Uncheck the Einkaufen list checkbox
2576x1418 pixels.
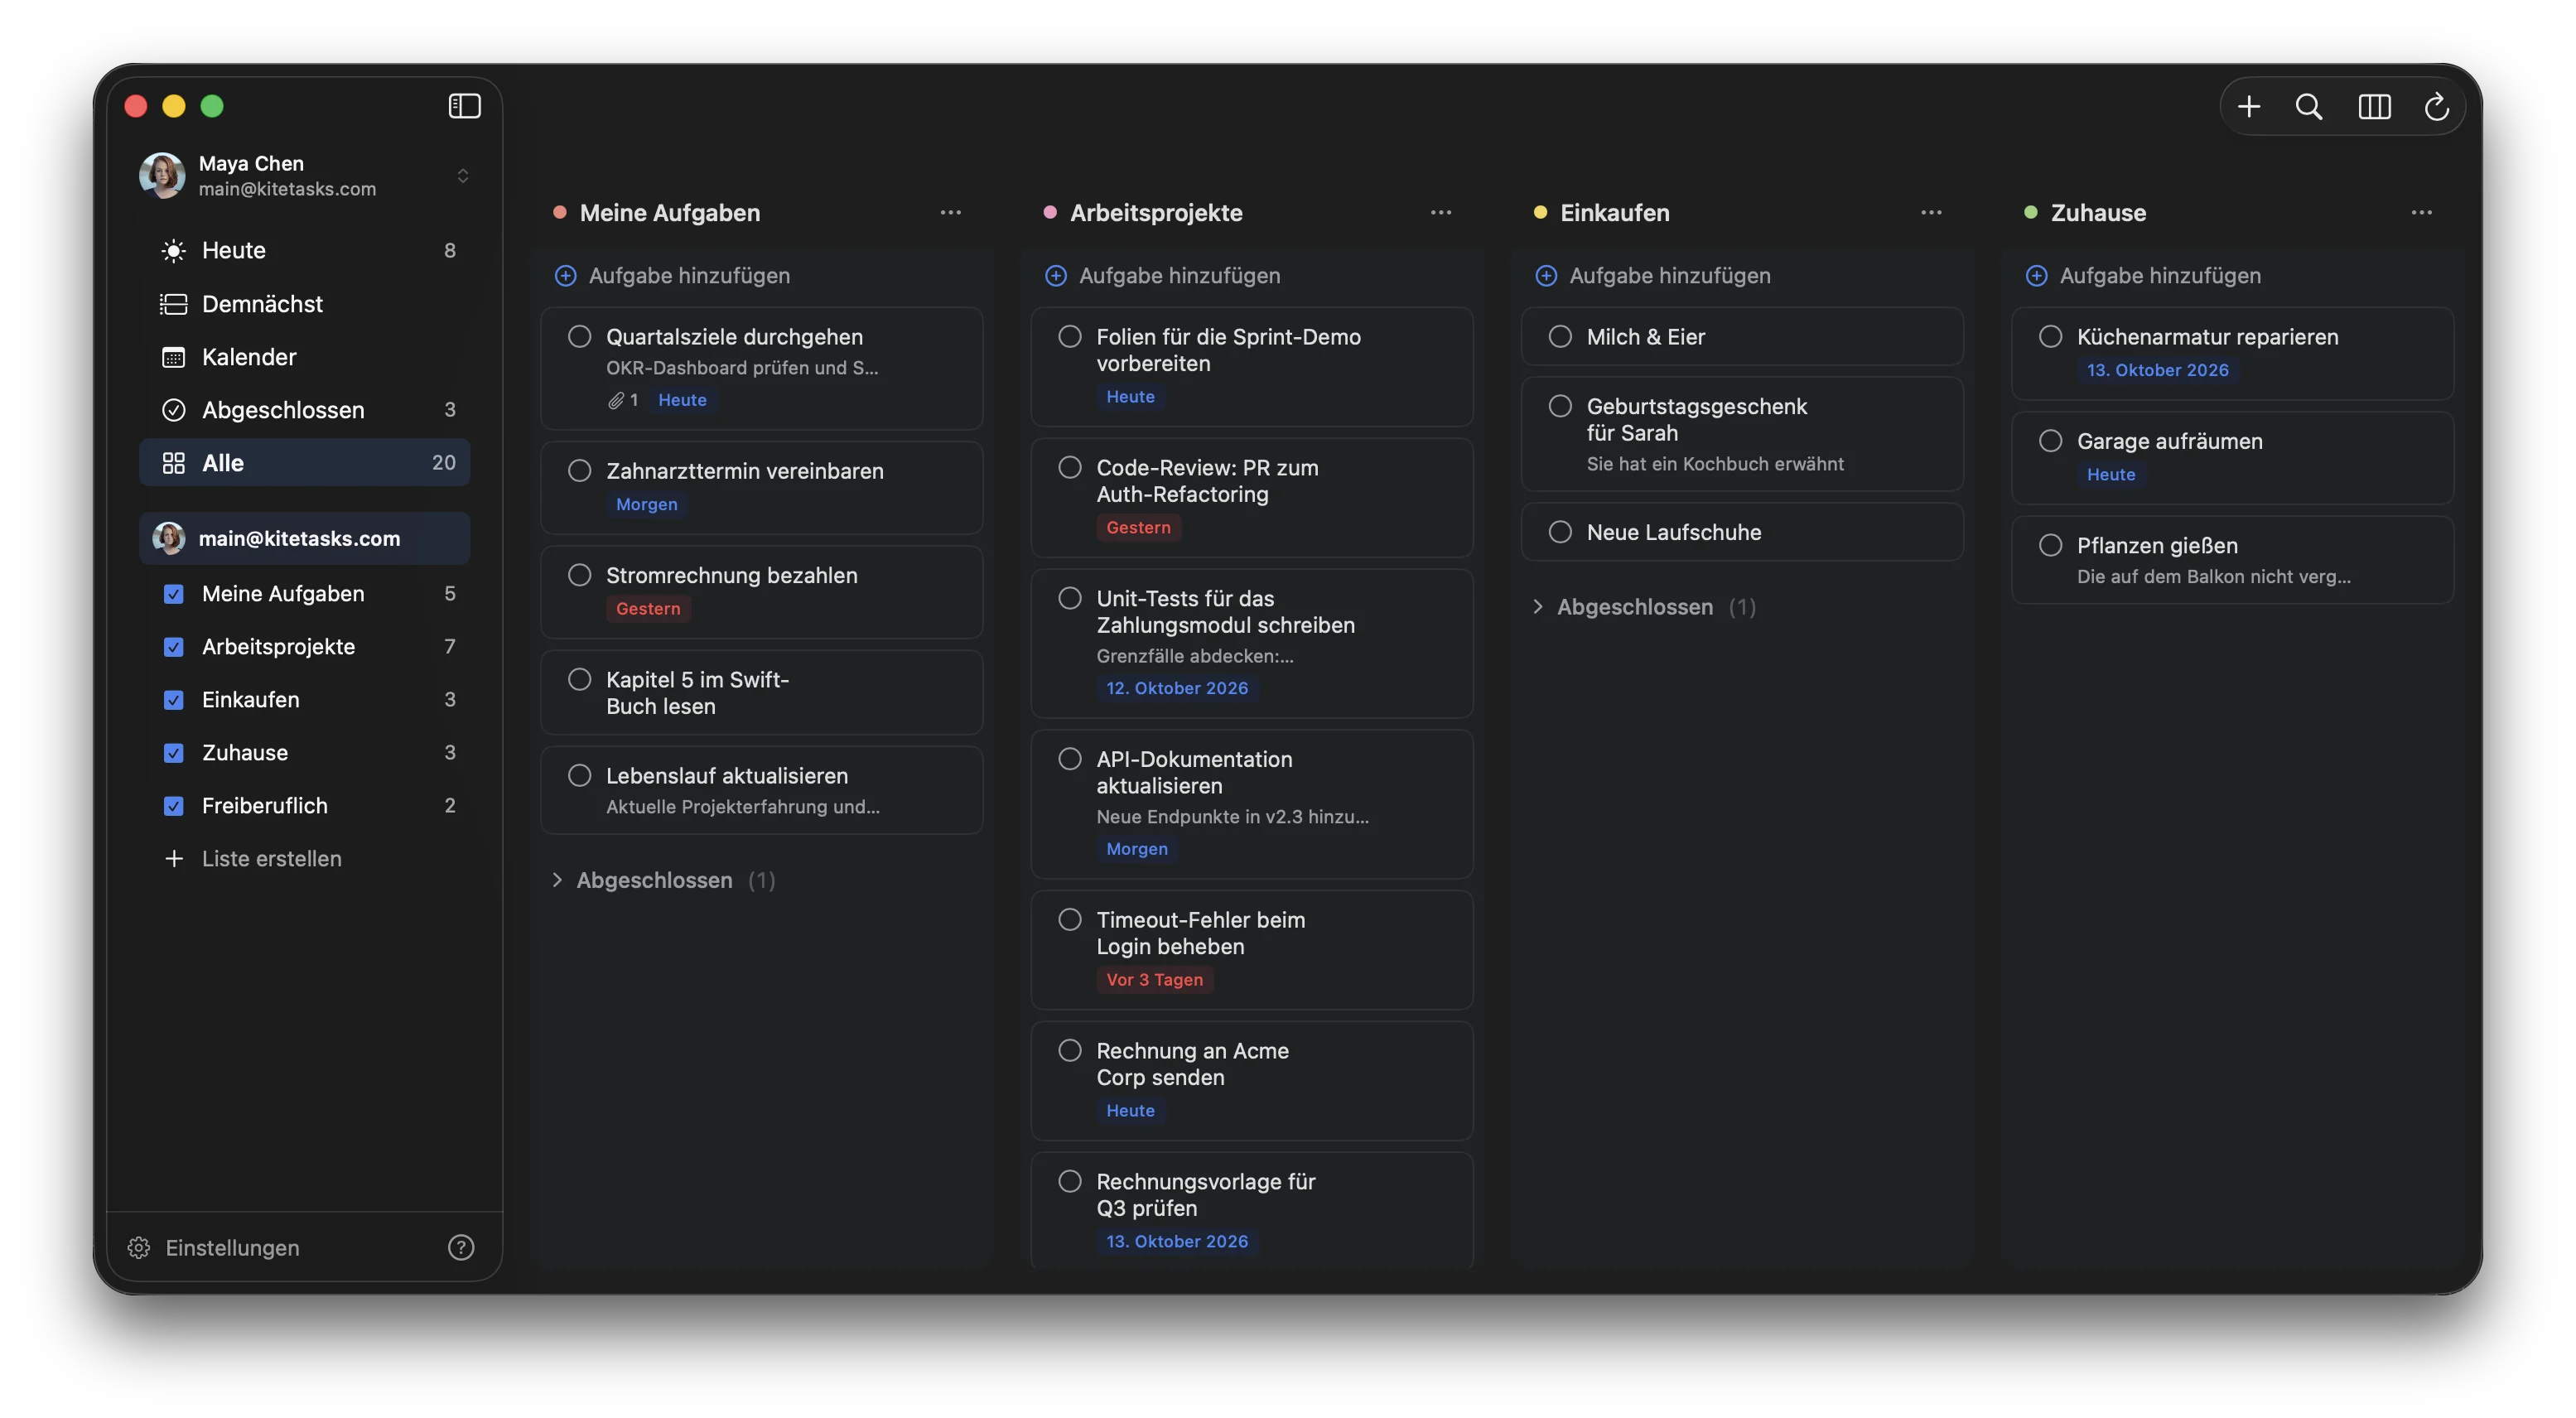tap(174, 700)
